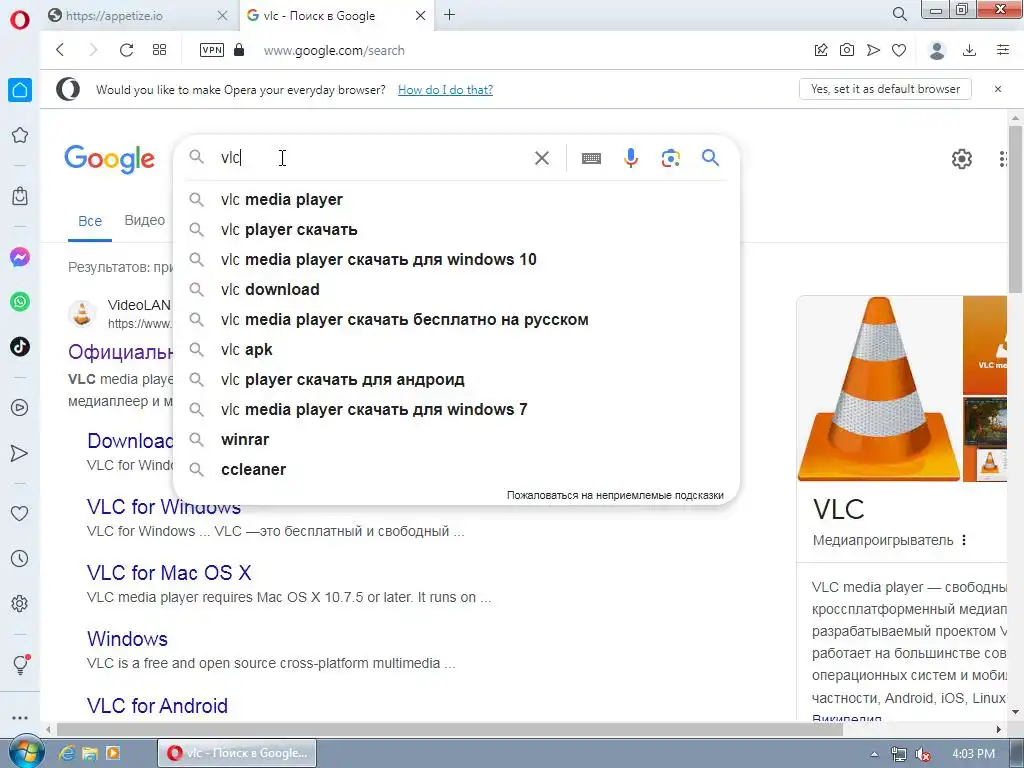Click the Google logo

click(x=110, y=159)
